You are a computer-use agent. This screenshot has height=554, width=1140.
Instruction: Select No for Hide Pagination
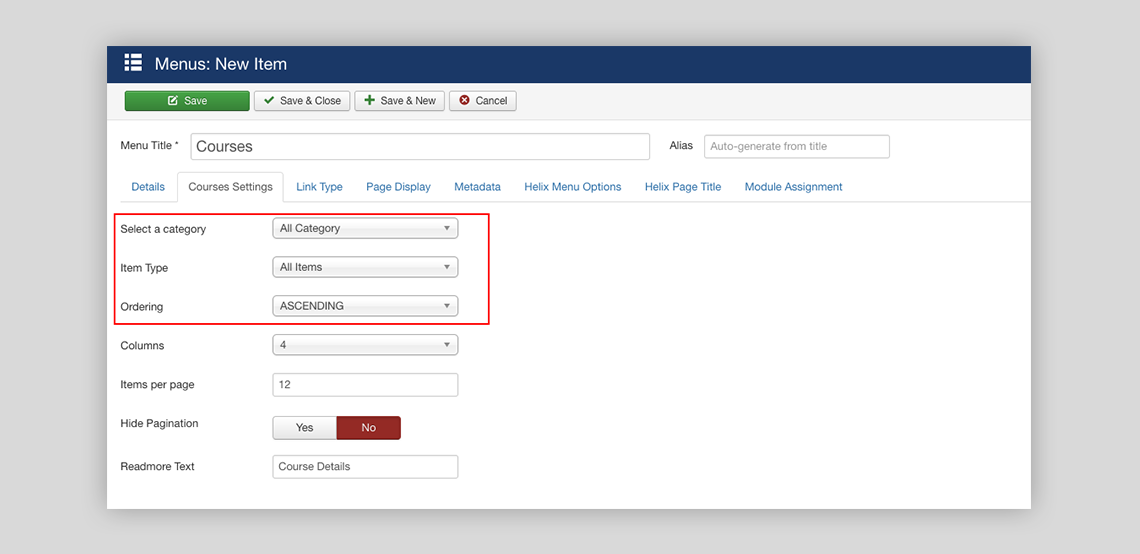[x=368, y=428]
